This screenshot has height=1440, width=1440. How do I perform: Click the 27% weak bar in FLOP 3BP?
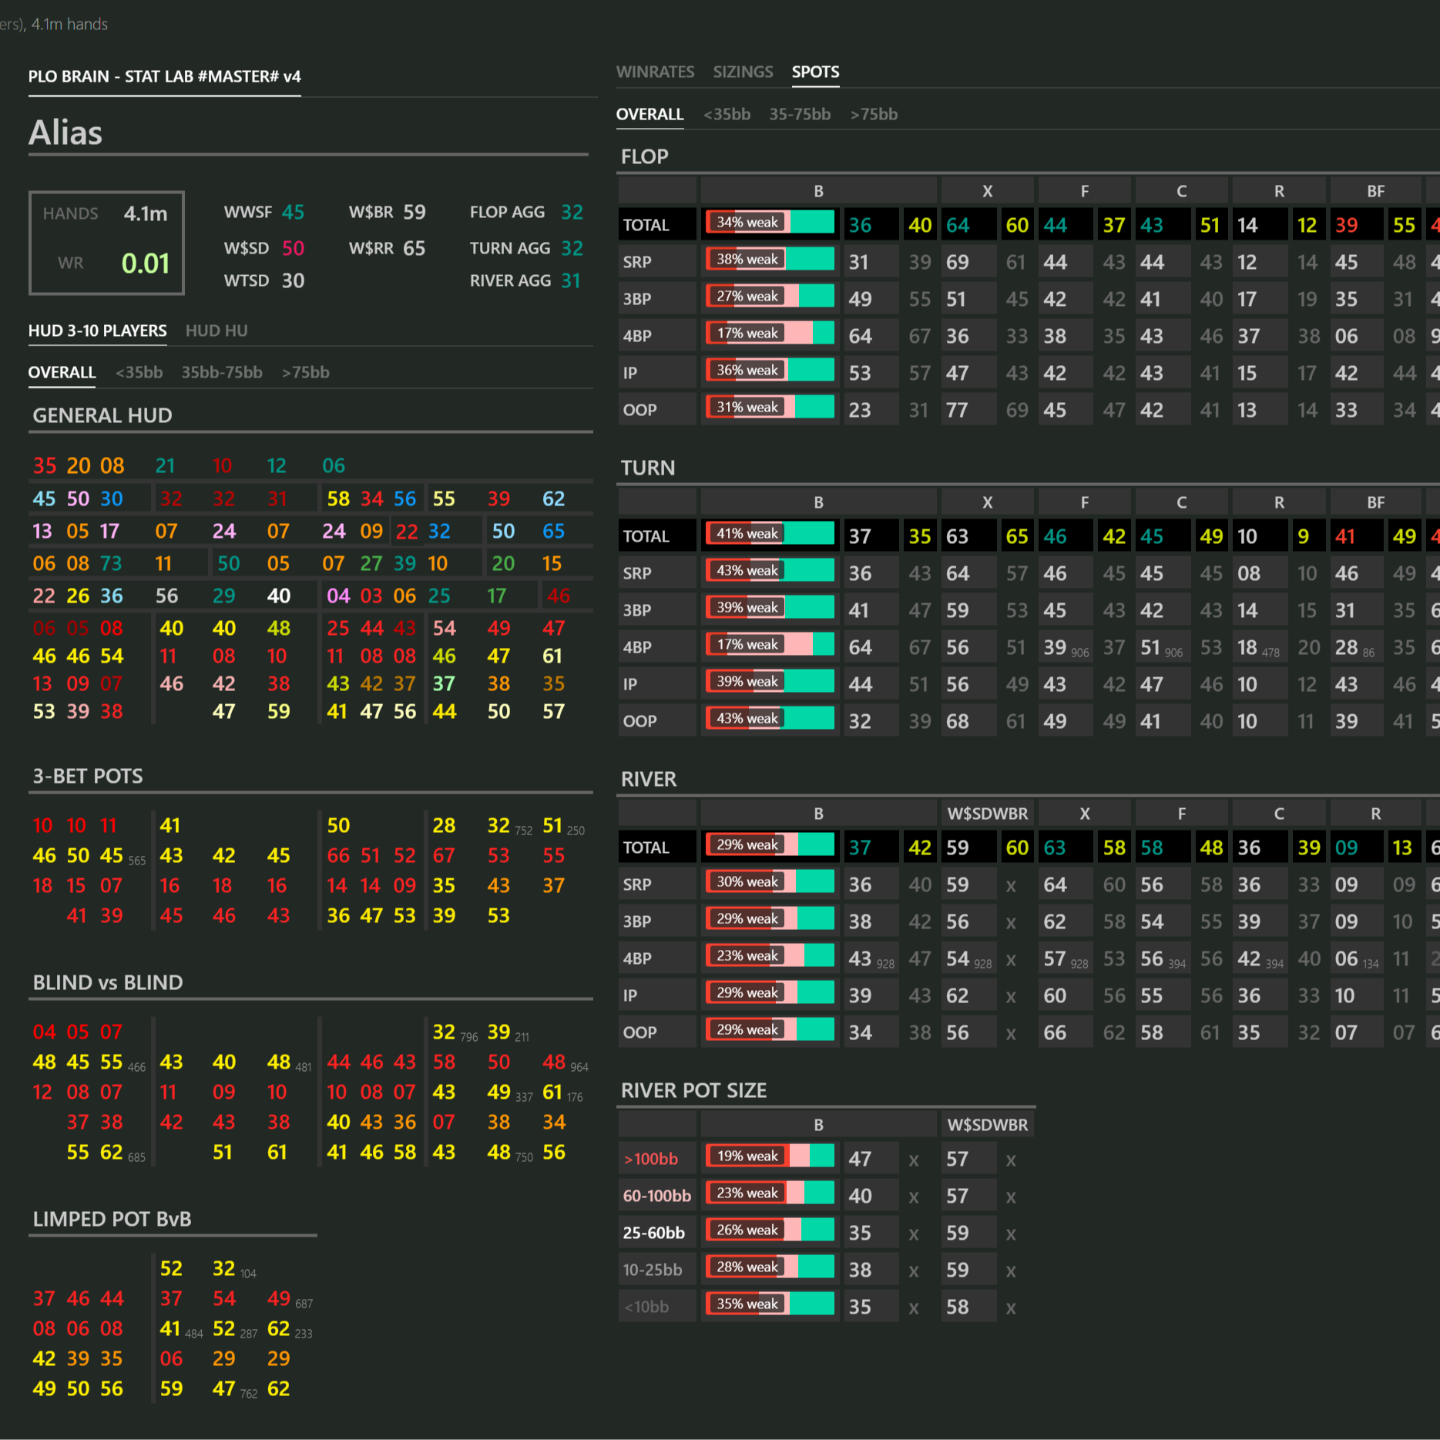769,296
